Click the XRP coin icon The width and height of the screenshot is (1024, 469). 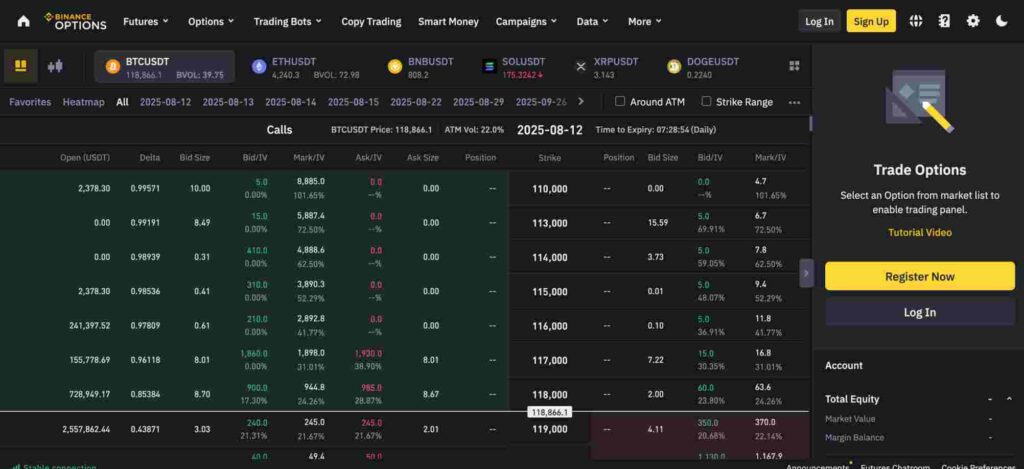(x=581, y=67)
